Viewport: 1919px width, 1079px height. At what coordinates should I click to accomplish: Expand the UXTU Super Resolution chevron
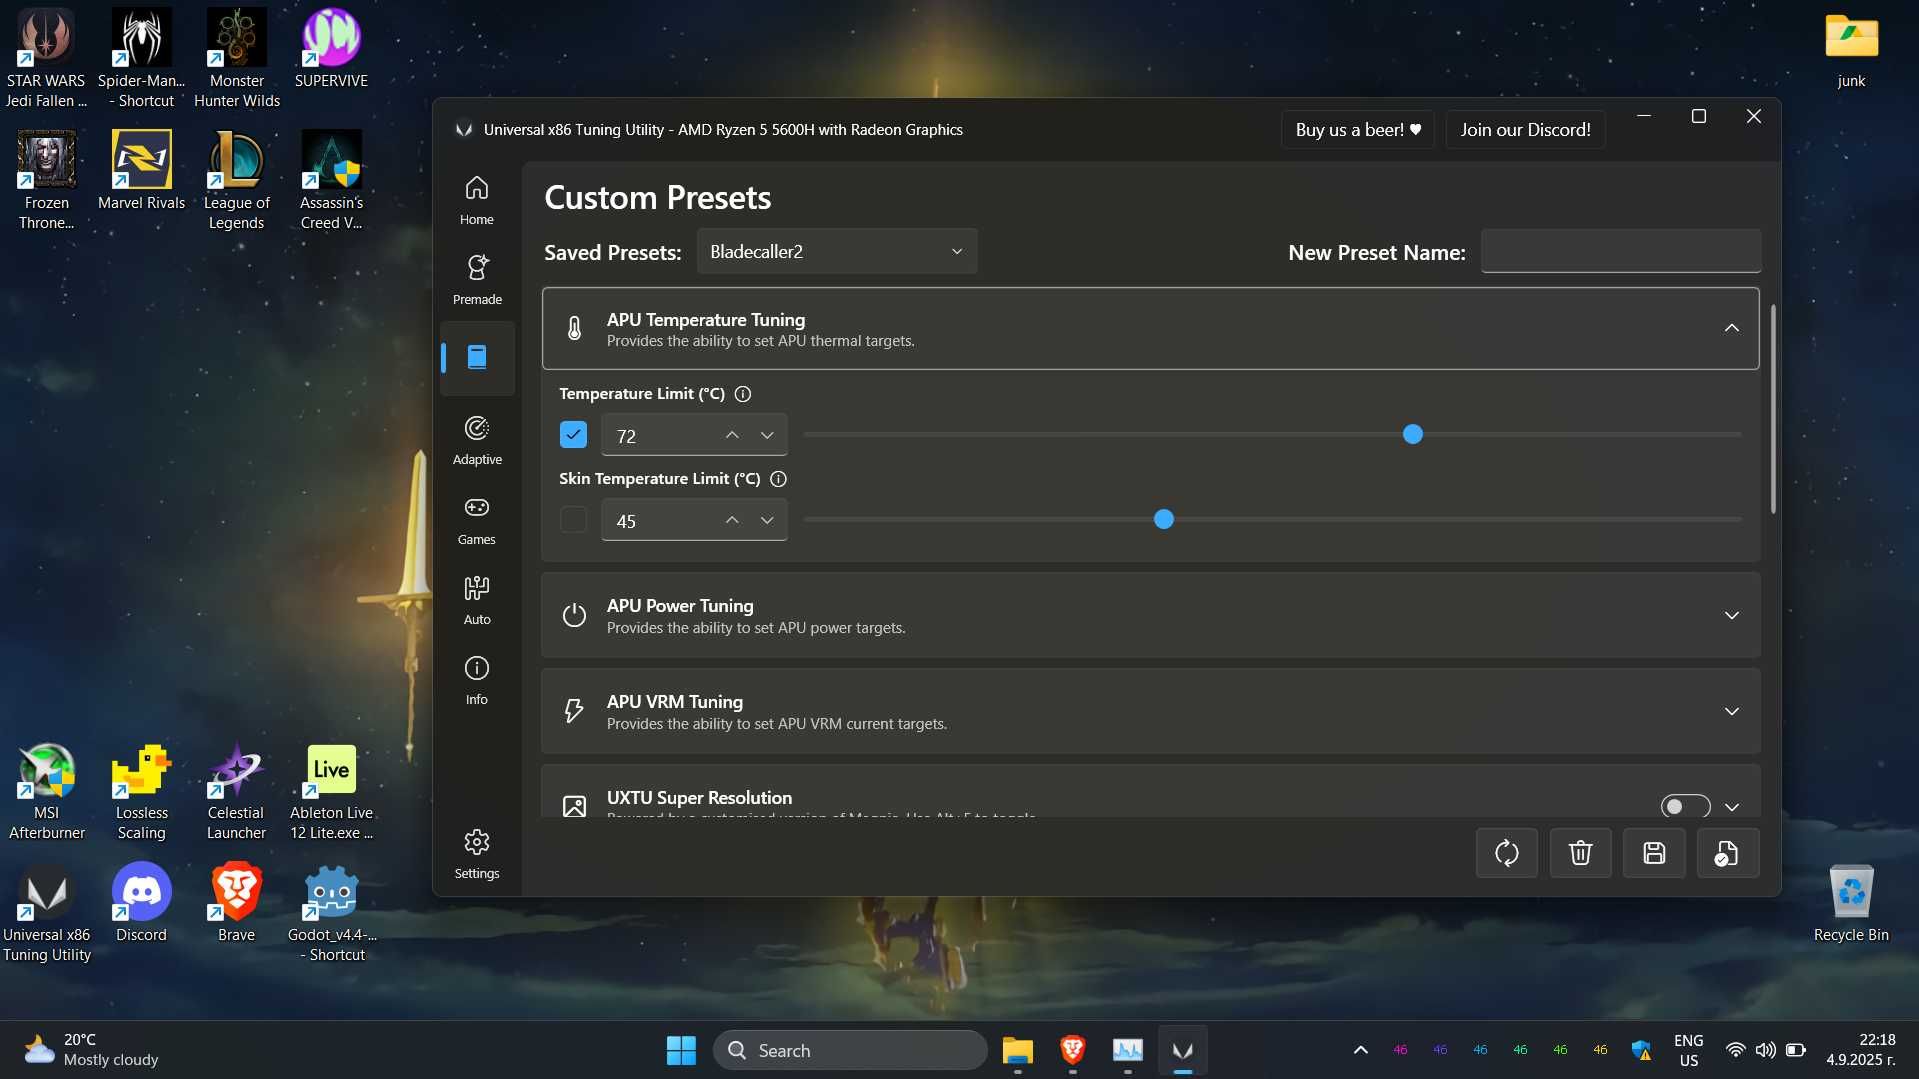[x=1731, y=807]
